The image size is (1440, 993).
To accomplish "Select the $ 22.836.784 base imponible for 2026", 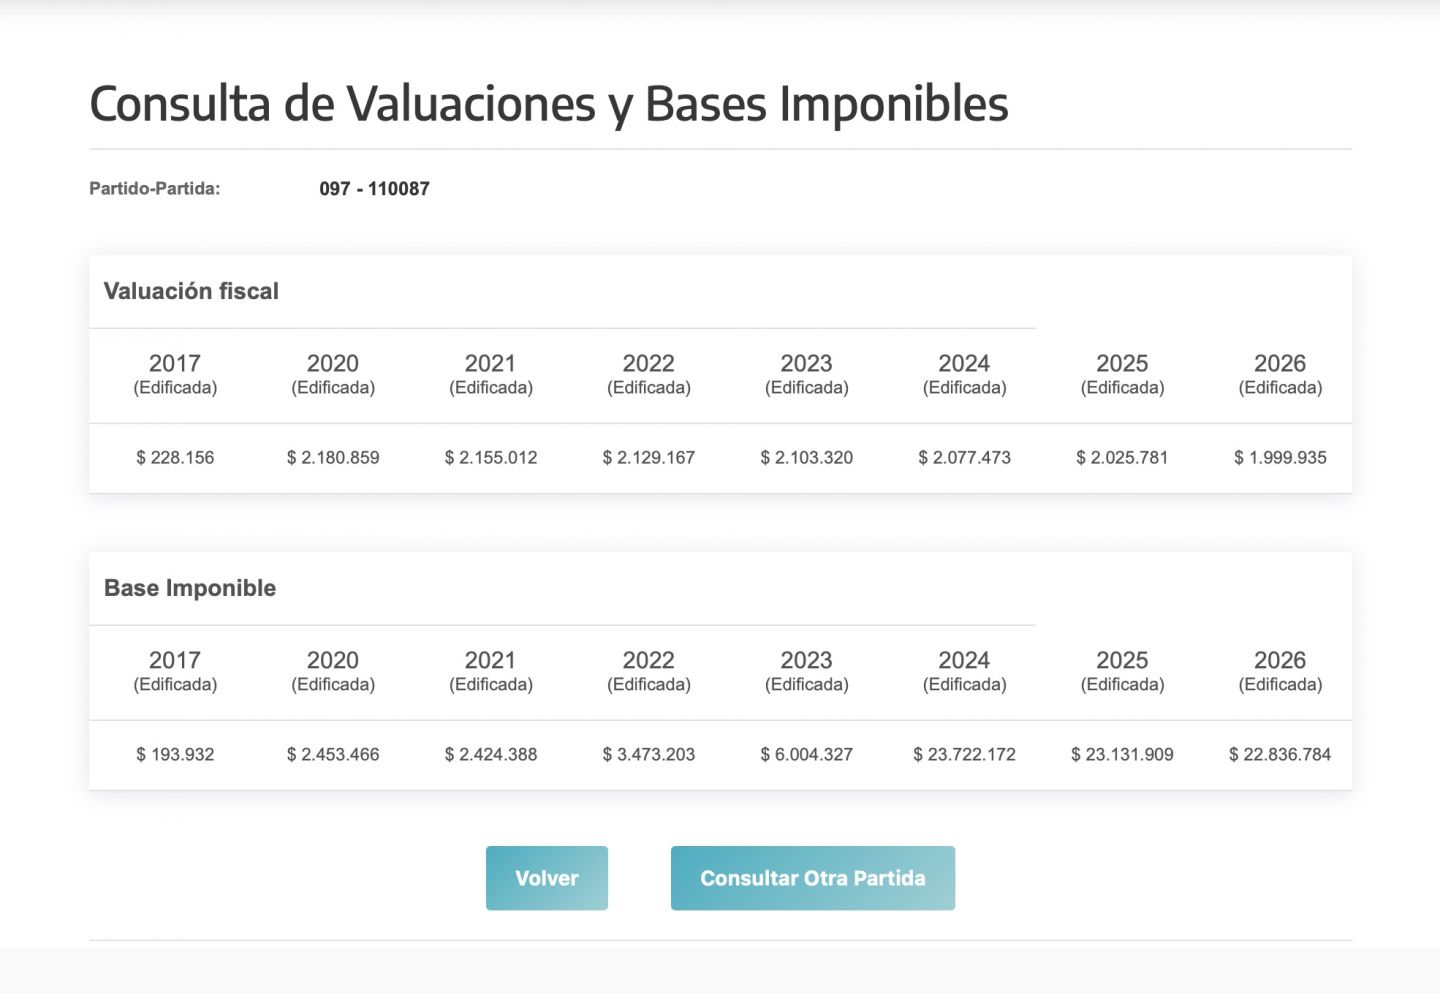I will coord(1280,755).
